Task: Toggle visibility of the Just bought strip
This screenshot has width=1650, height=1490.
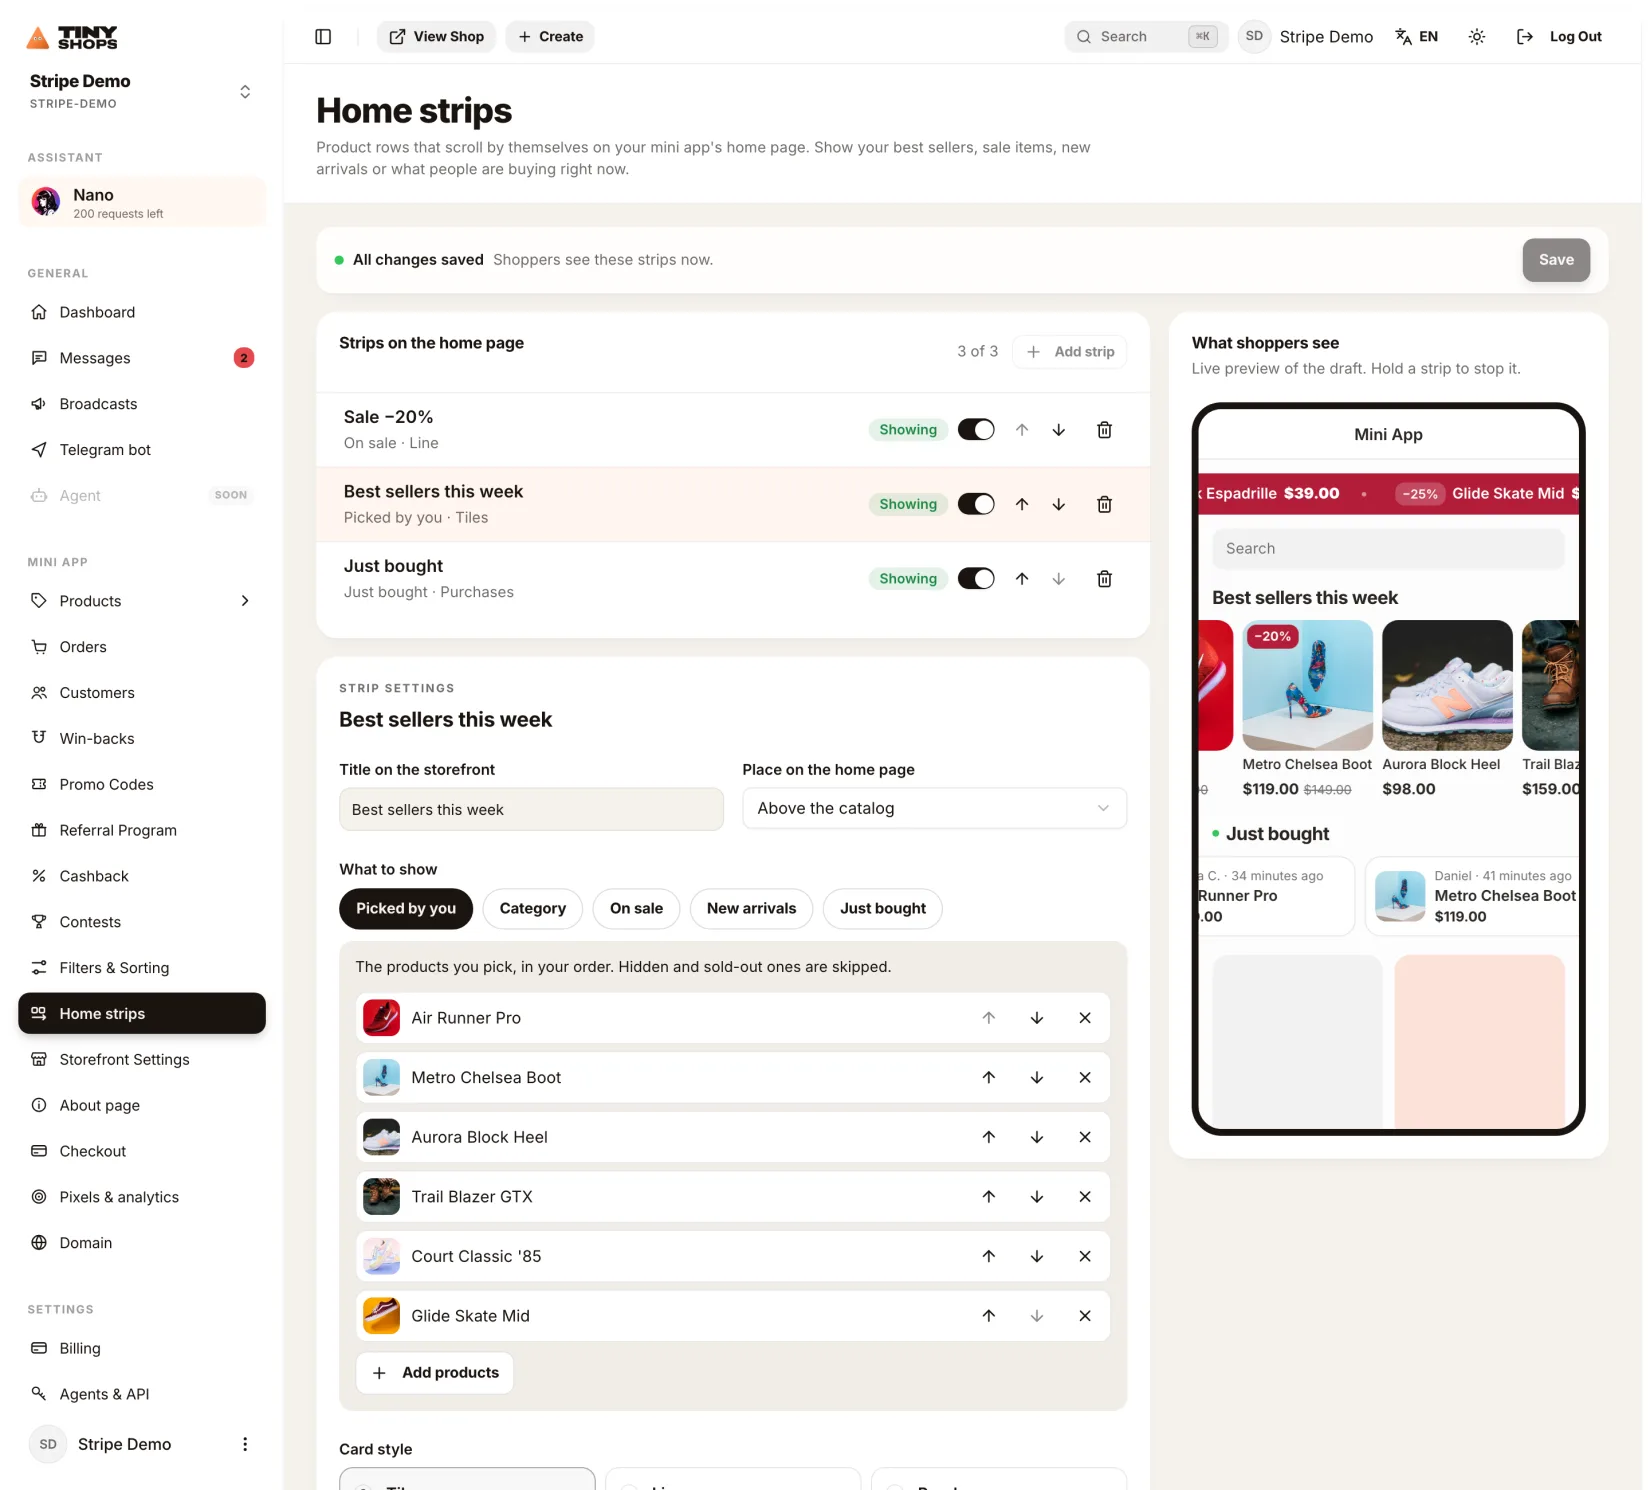Action: coord(976,579)
